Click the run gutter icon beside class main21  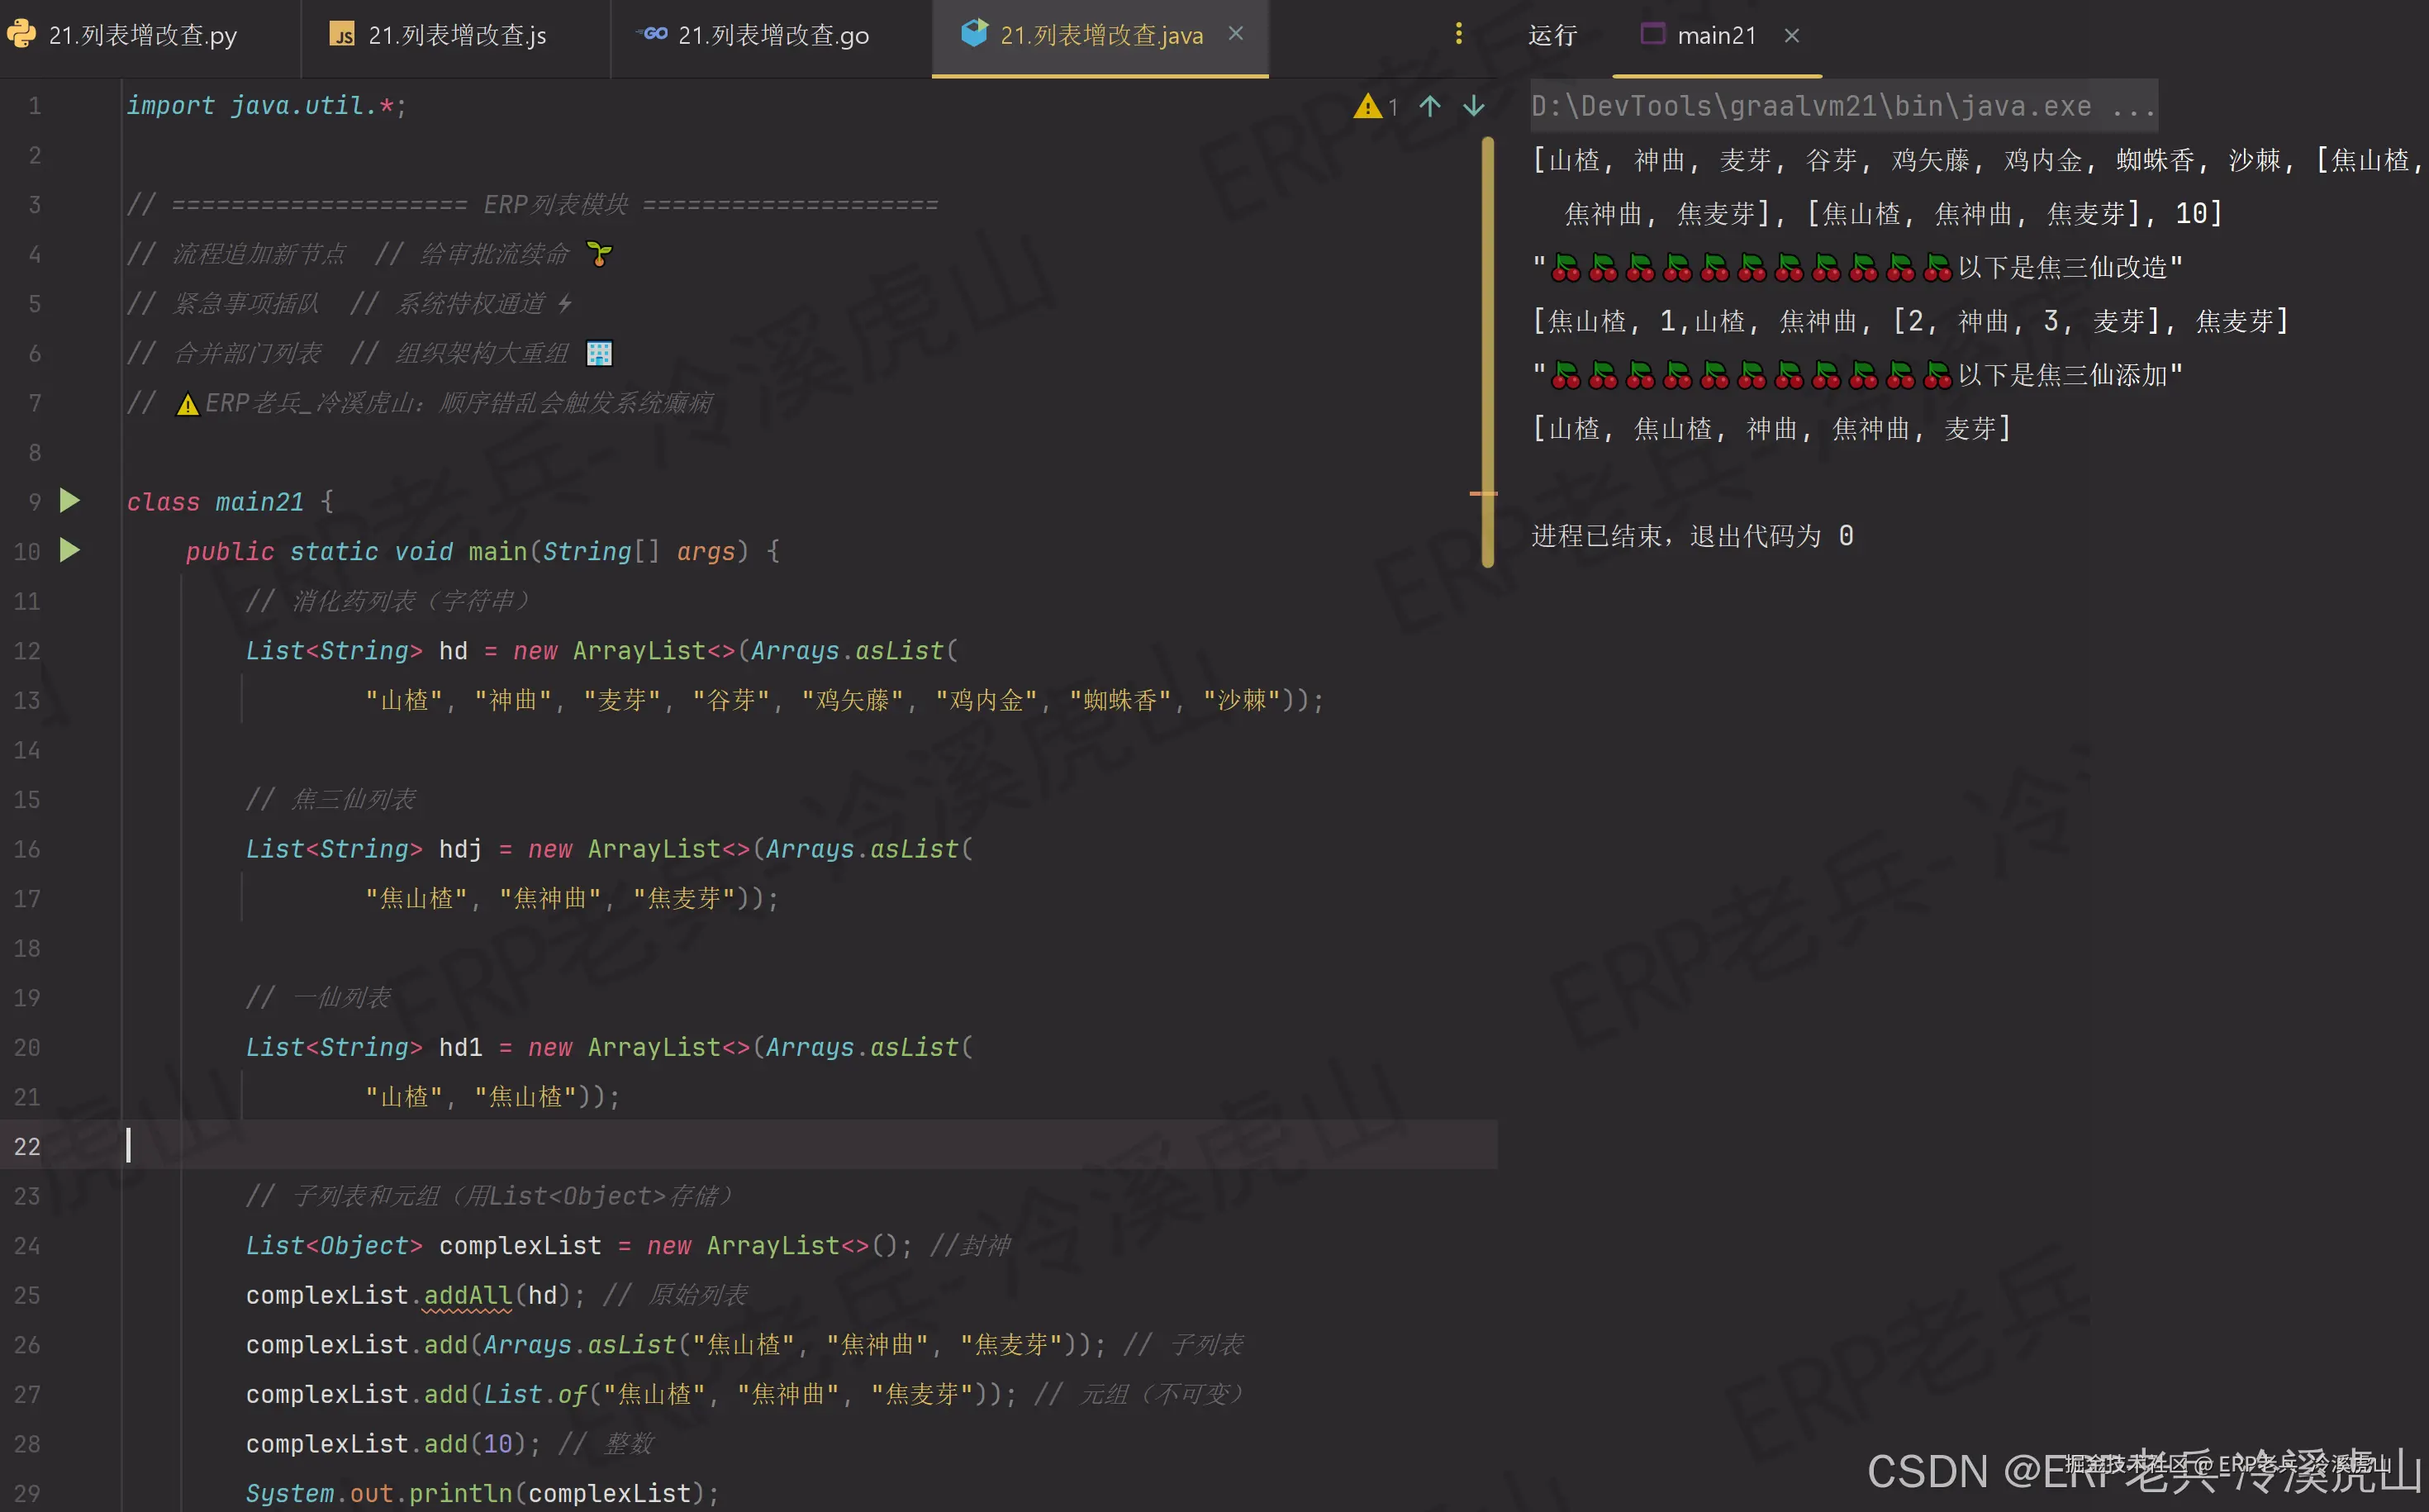[x=69, y=500]
